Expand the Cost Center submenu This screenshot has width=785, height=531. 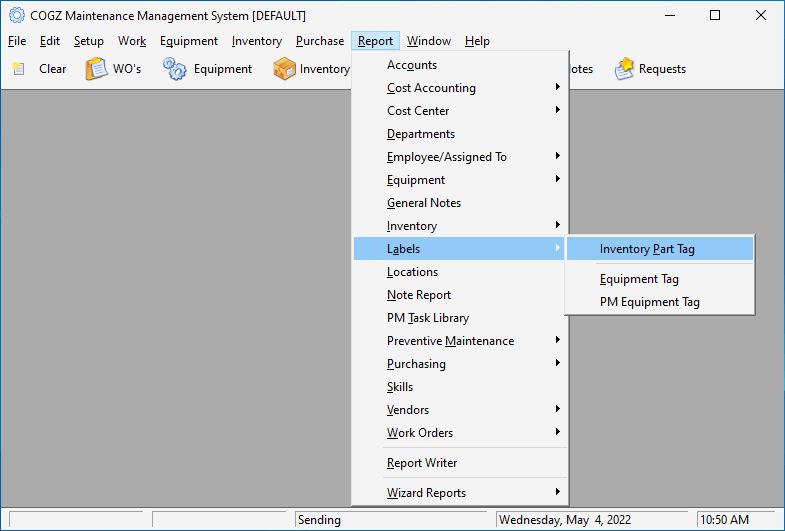coord(460,111)
